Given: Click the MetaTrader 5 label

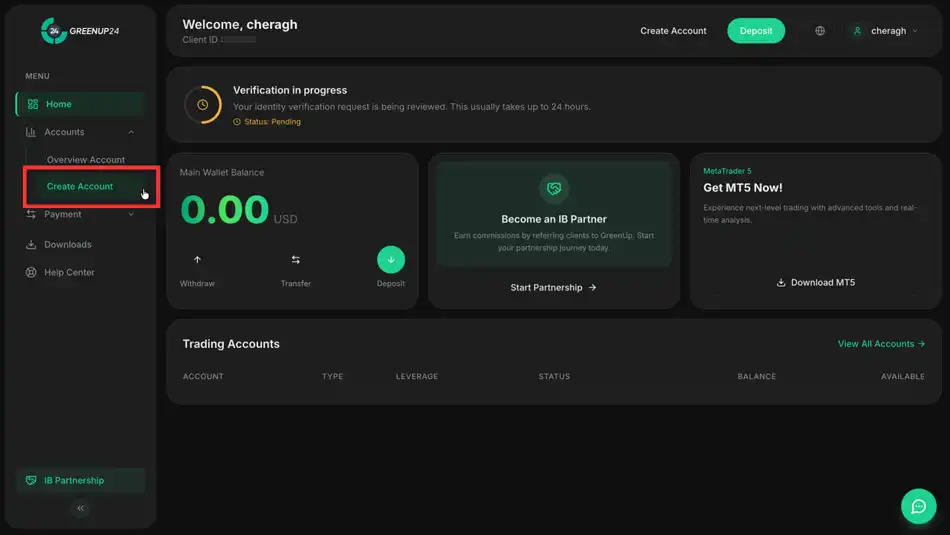Looking at the screenshot, I should coord(727,171).
